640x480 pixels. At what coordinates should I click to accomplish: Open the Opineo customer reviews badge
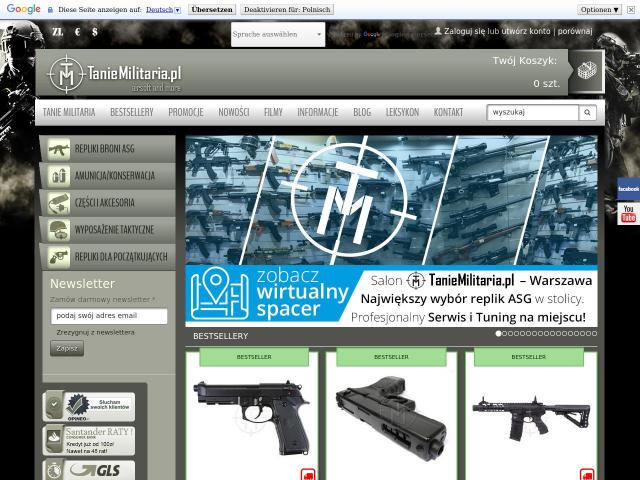pyautogui.click(x=89, y=407)
